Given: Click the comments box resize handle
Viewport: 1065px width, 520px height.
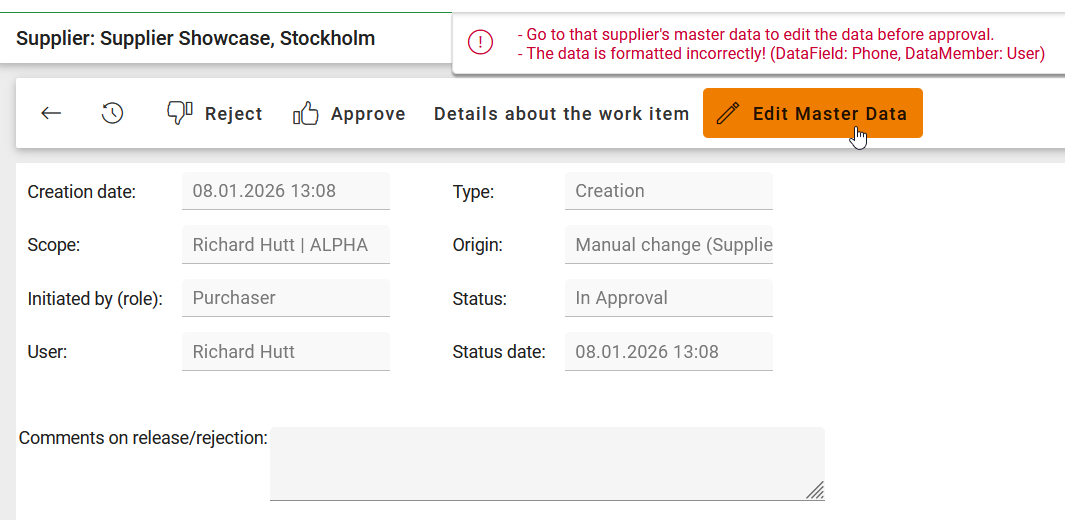Looking at the screenshot, I should (815, 489).
